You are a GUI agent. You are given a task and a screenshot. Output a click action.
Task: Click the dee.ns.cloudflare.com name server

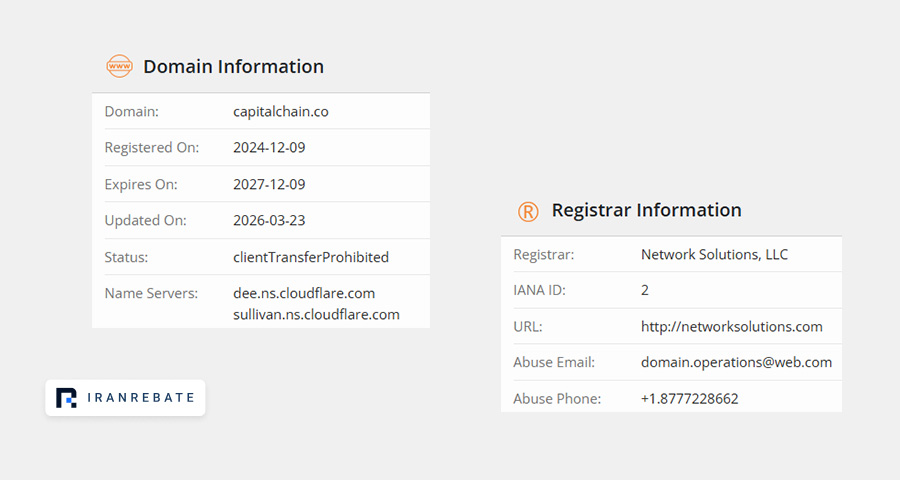click(x=304, y=293)
